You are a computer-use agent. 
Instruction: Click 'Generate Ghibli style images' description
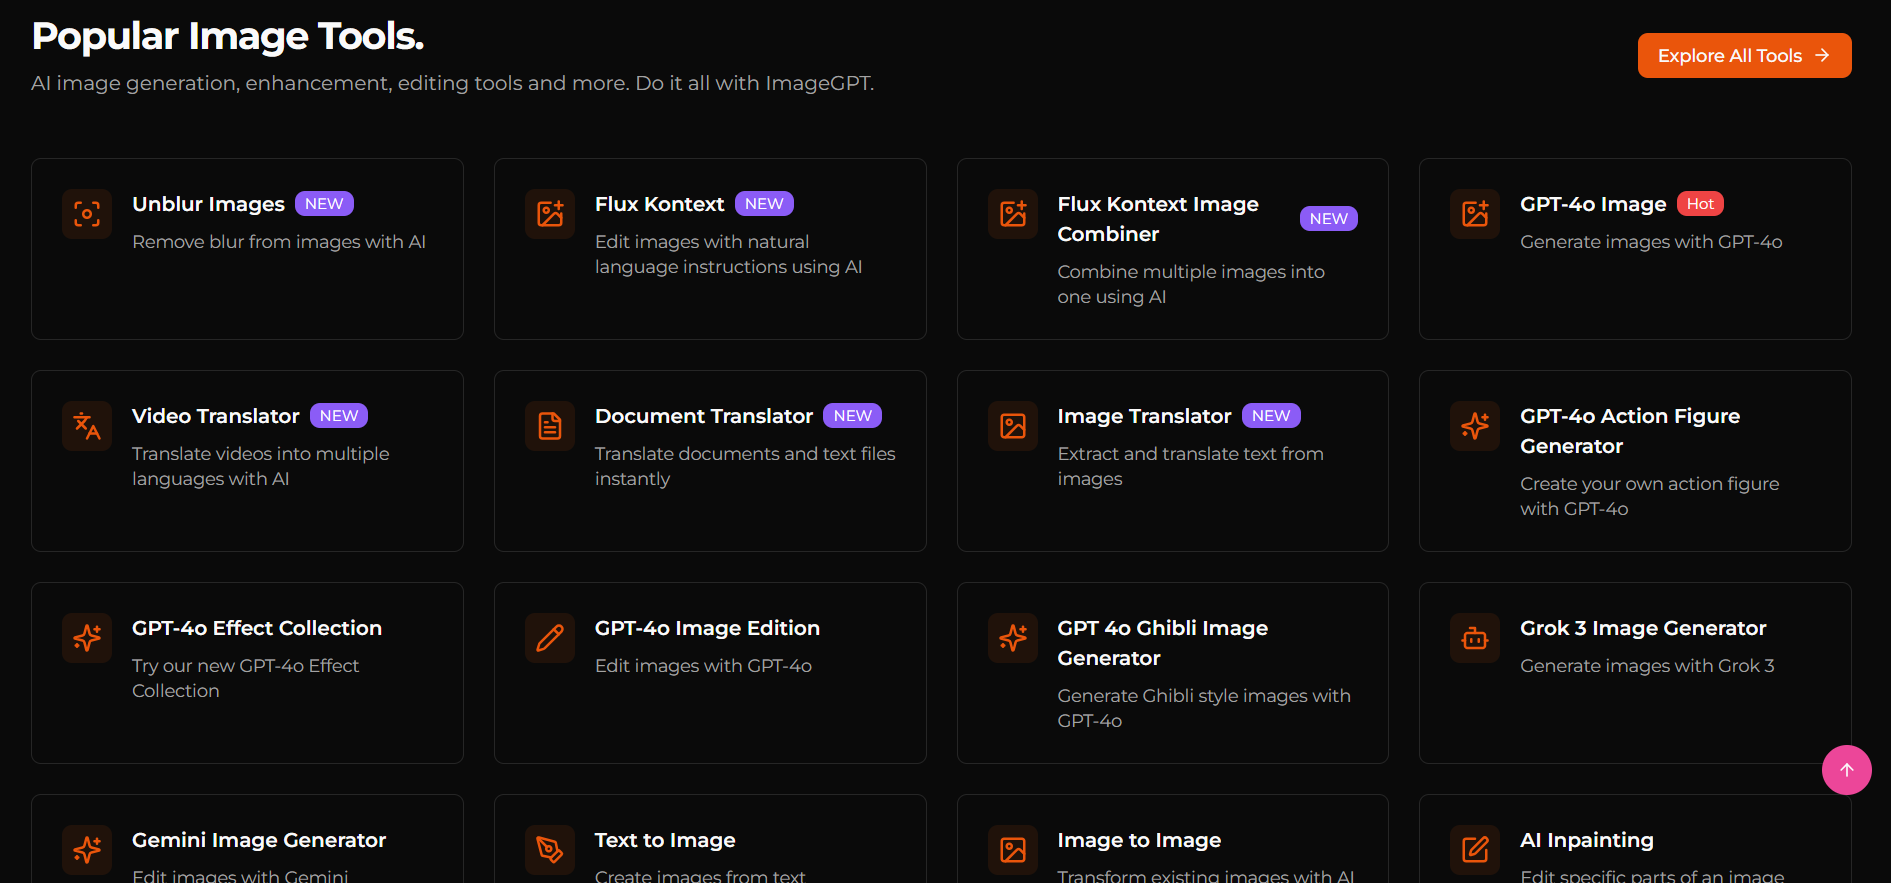1204,708
